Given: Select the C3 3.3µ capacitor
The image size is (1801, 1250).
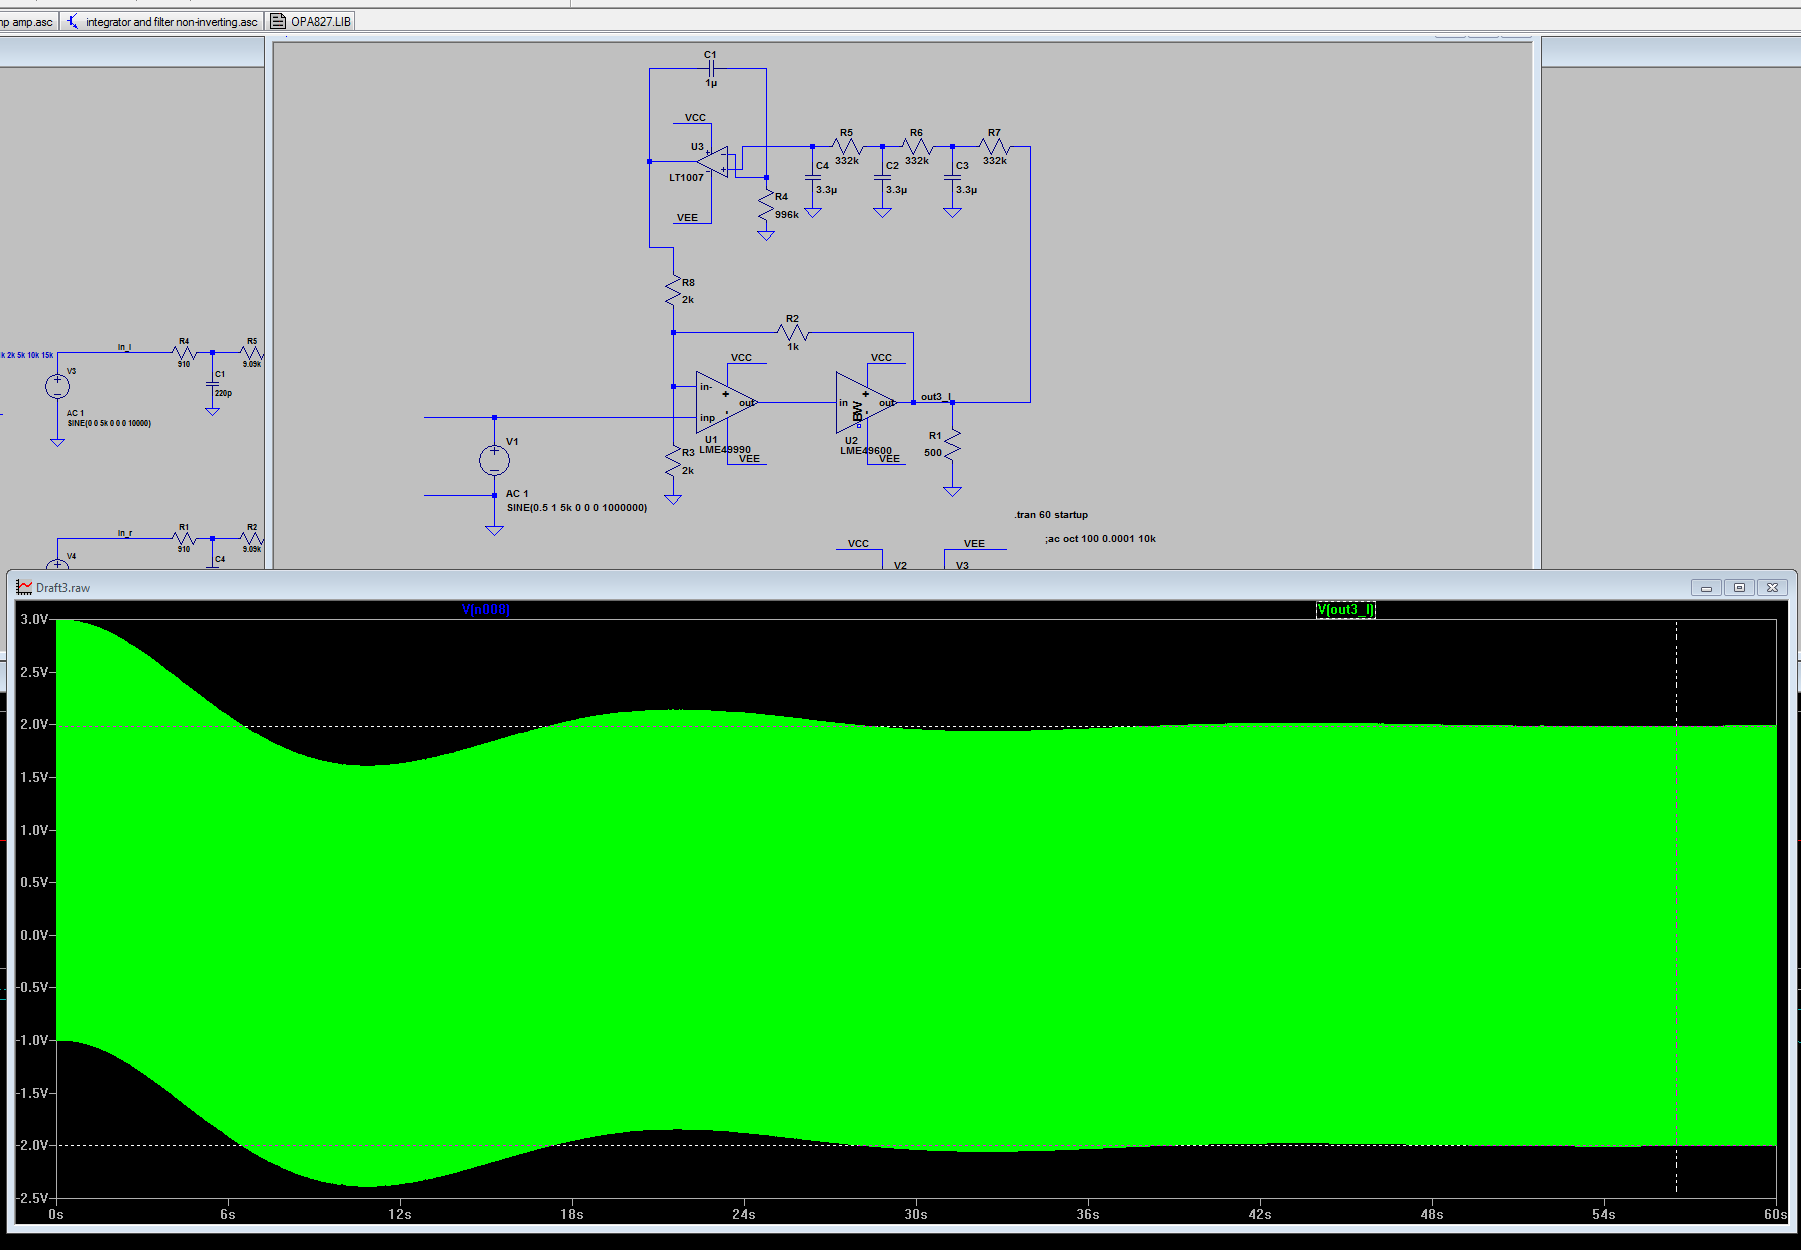Looking at the screenshot, I should point(952,178).
